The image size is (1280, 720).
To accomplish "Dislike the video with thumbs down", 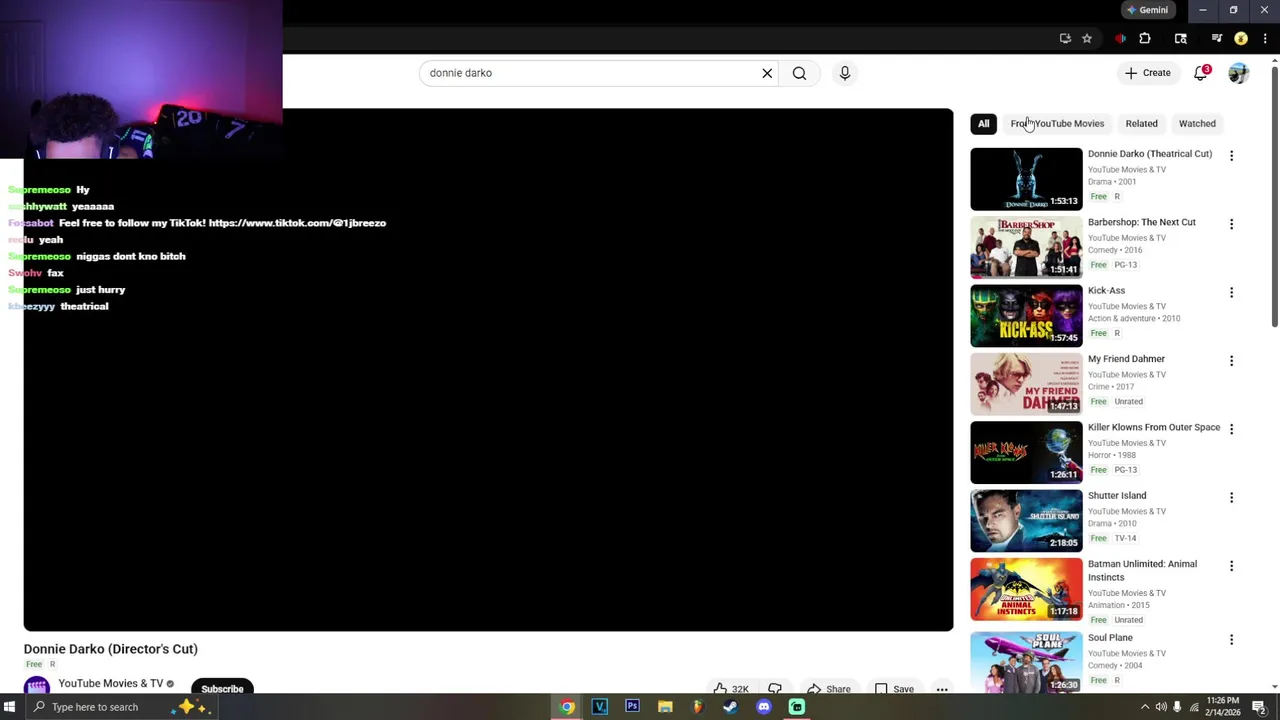I will point(775,689).
